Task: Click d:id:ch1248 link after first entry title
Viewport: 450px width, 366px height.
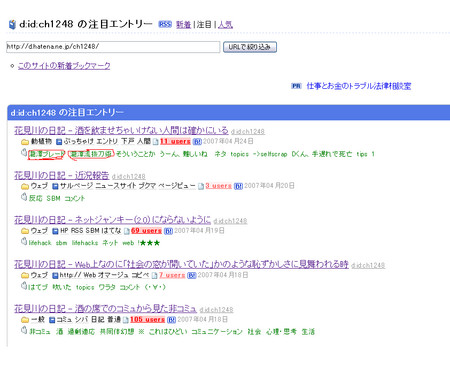Action: pos(248,132)
